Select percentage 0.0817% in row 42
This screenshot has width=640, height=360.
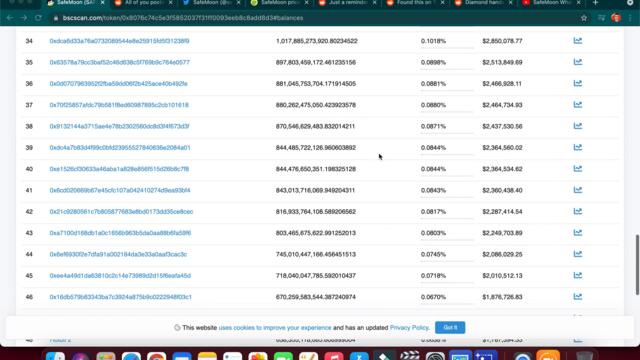tap(433, 211)
